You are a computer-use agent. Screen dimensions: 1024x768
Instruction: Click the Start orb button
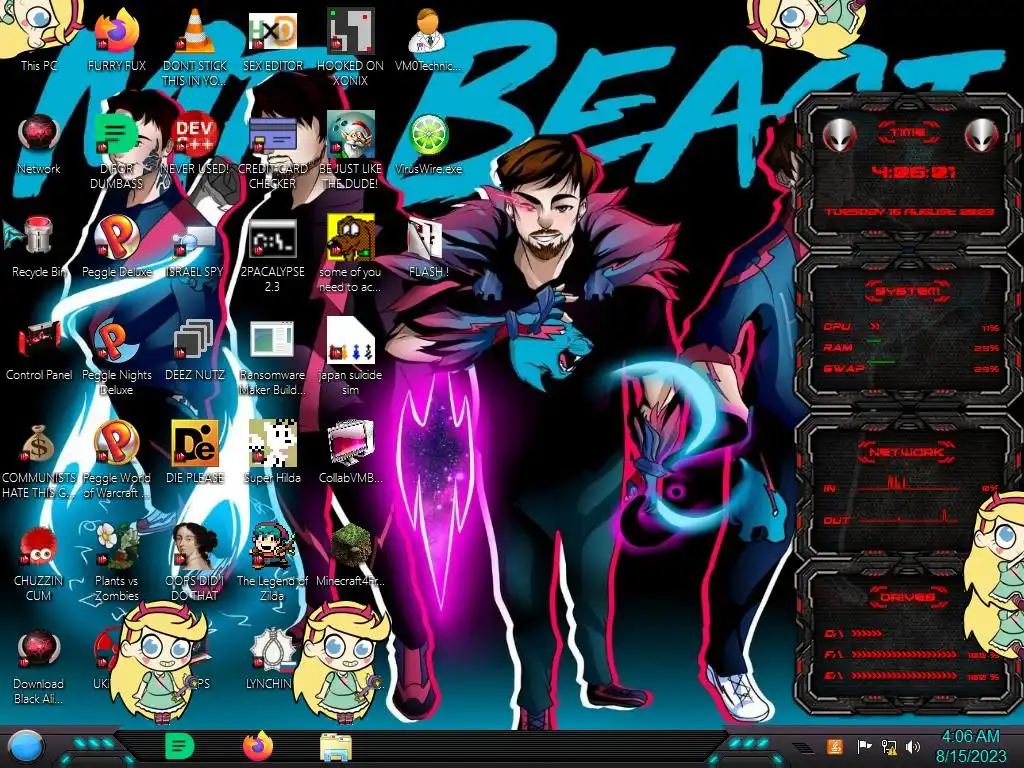(25, 747)
